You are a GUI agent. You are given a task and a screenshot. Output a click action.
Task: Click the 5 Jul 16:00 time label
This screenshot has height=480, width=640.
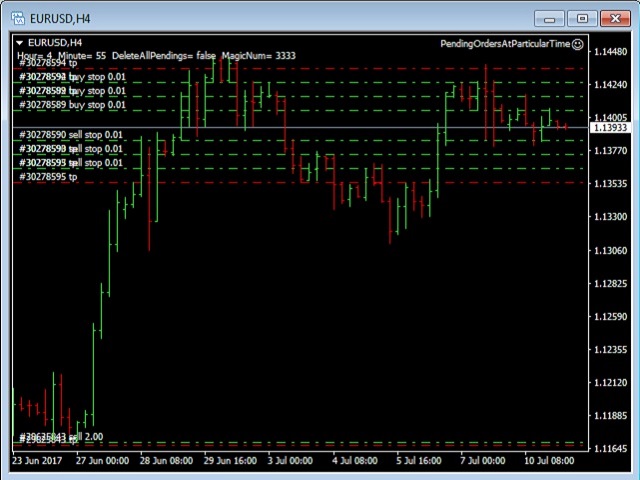(418, 461)
